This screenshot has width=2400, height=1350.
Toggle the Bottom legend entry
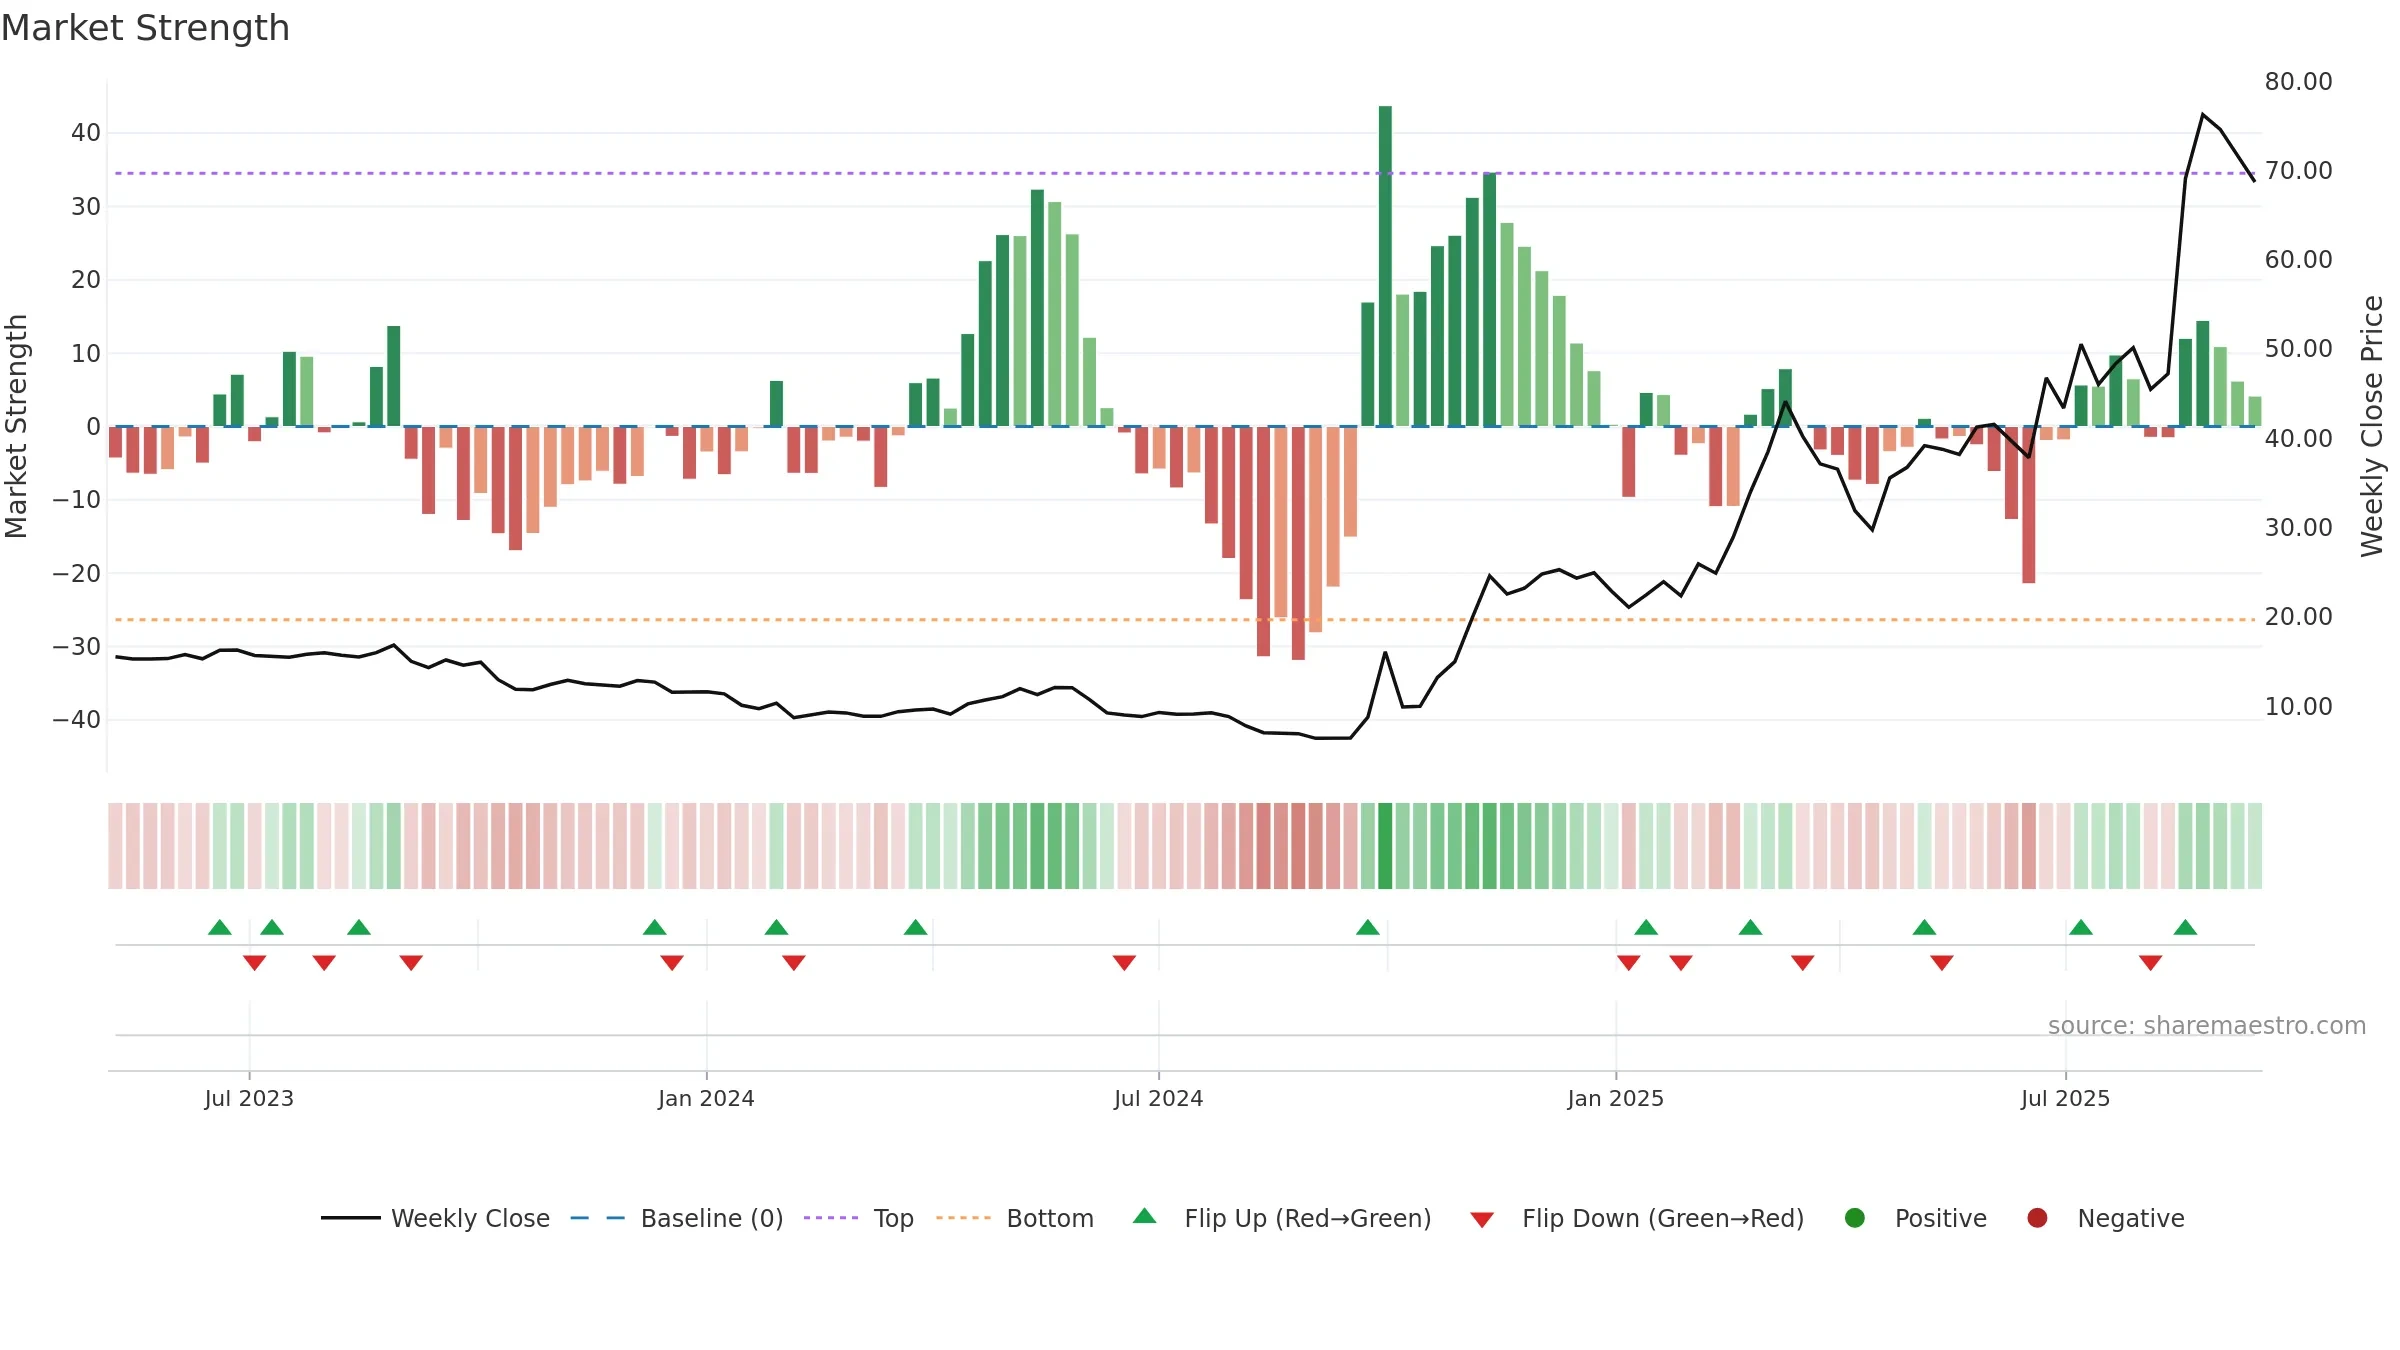(x=1015, y=1218)
